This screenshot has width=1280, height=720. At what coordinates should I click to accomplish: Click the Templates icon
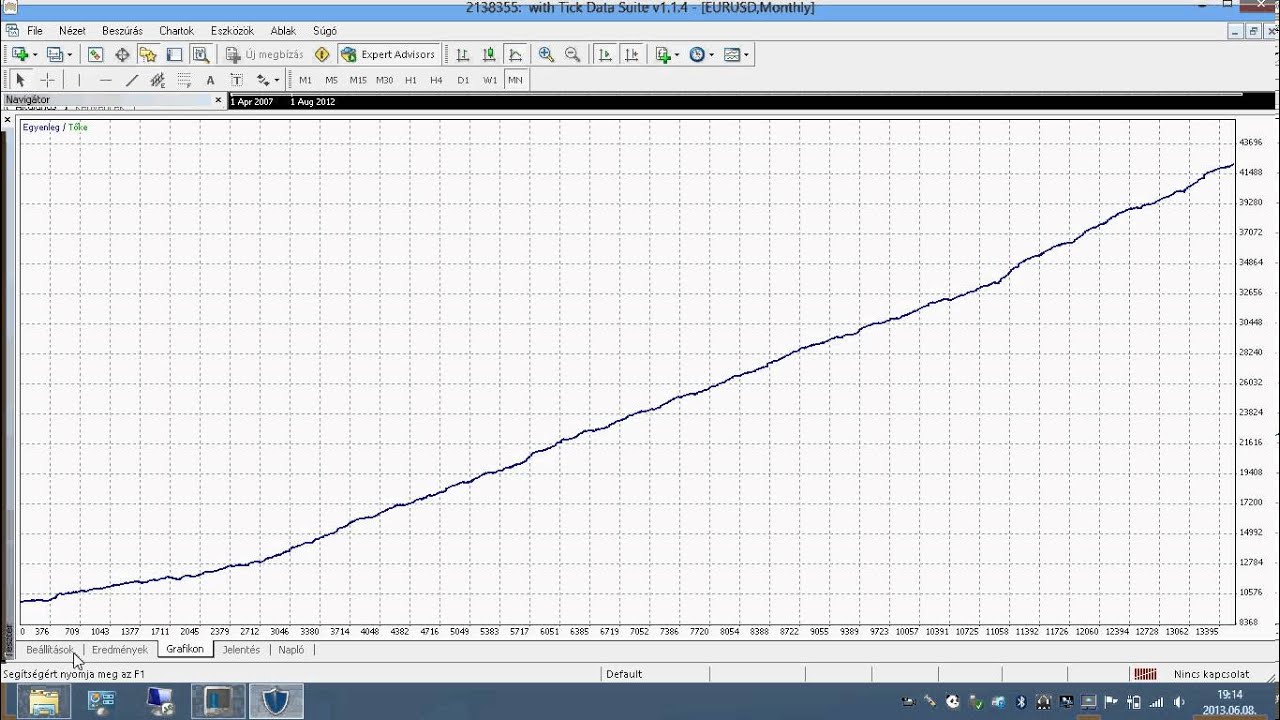click(731, 55)
